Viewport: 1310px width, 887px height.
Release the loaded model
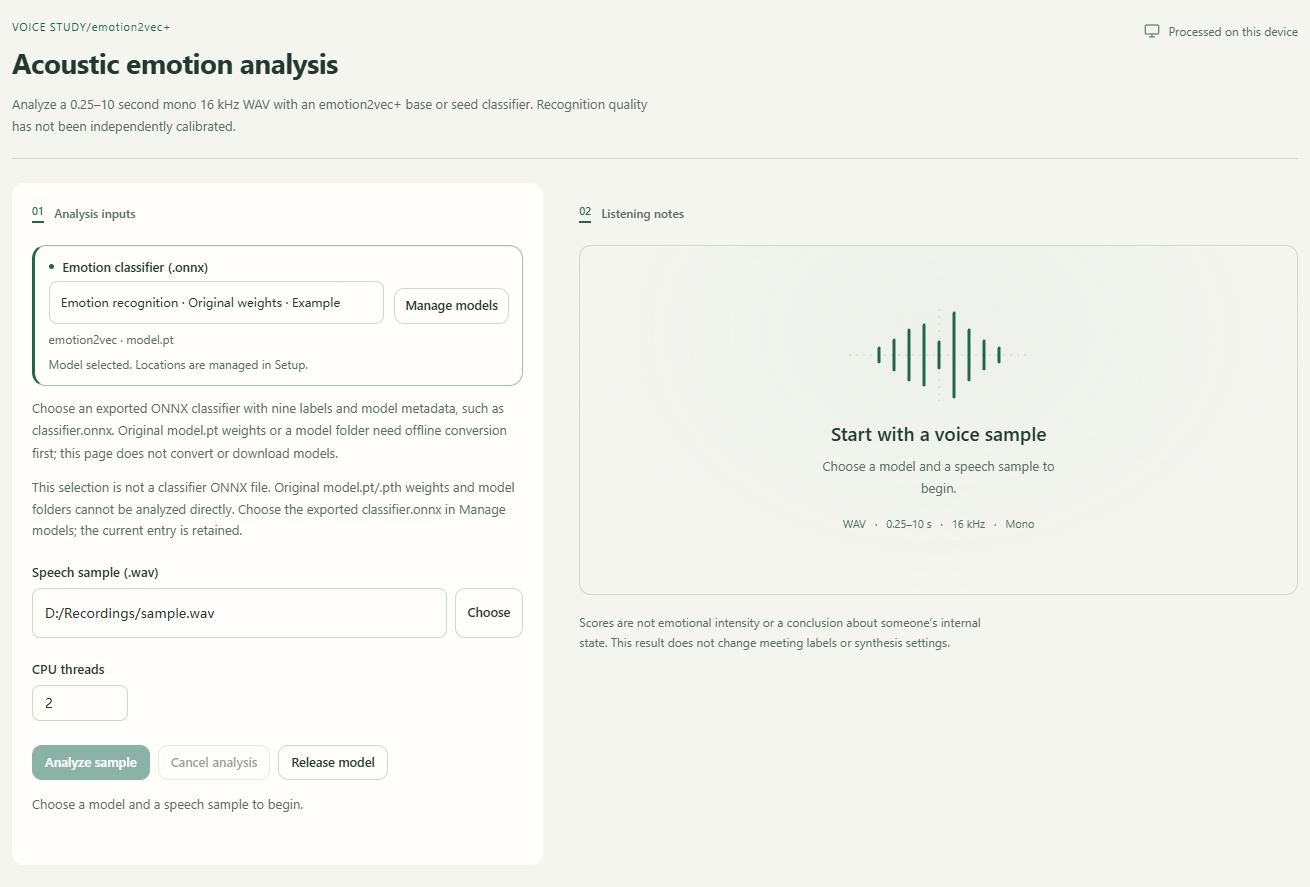tap(333, 763)
